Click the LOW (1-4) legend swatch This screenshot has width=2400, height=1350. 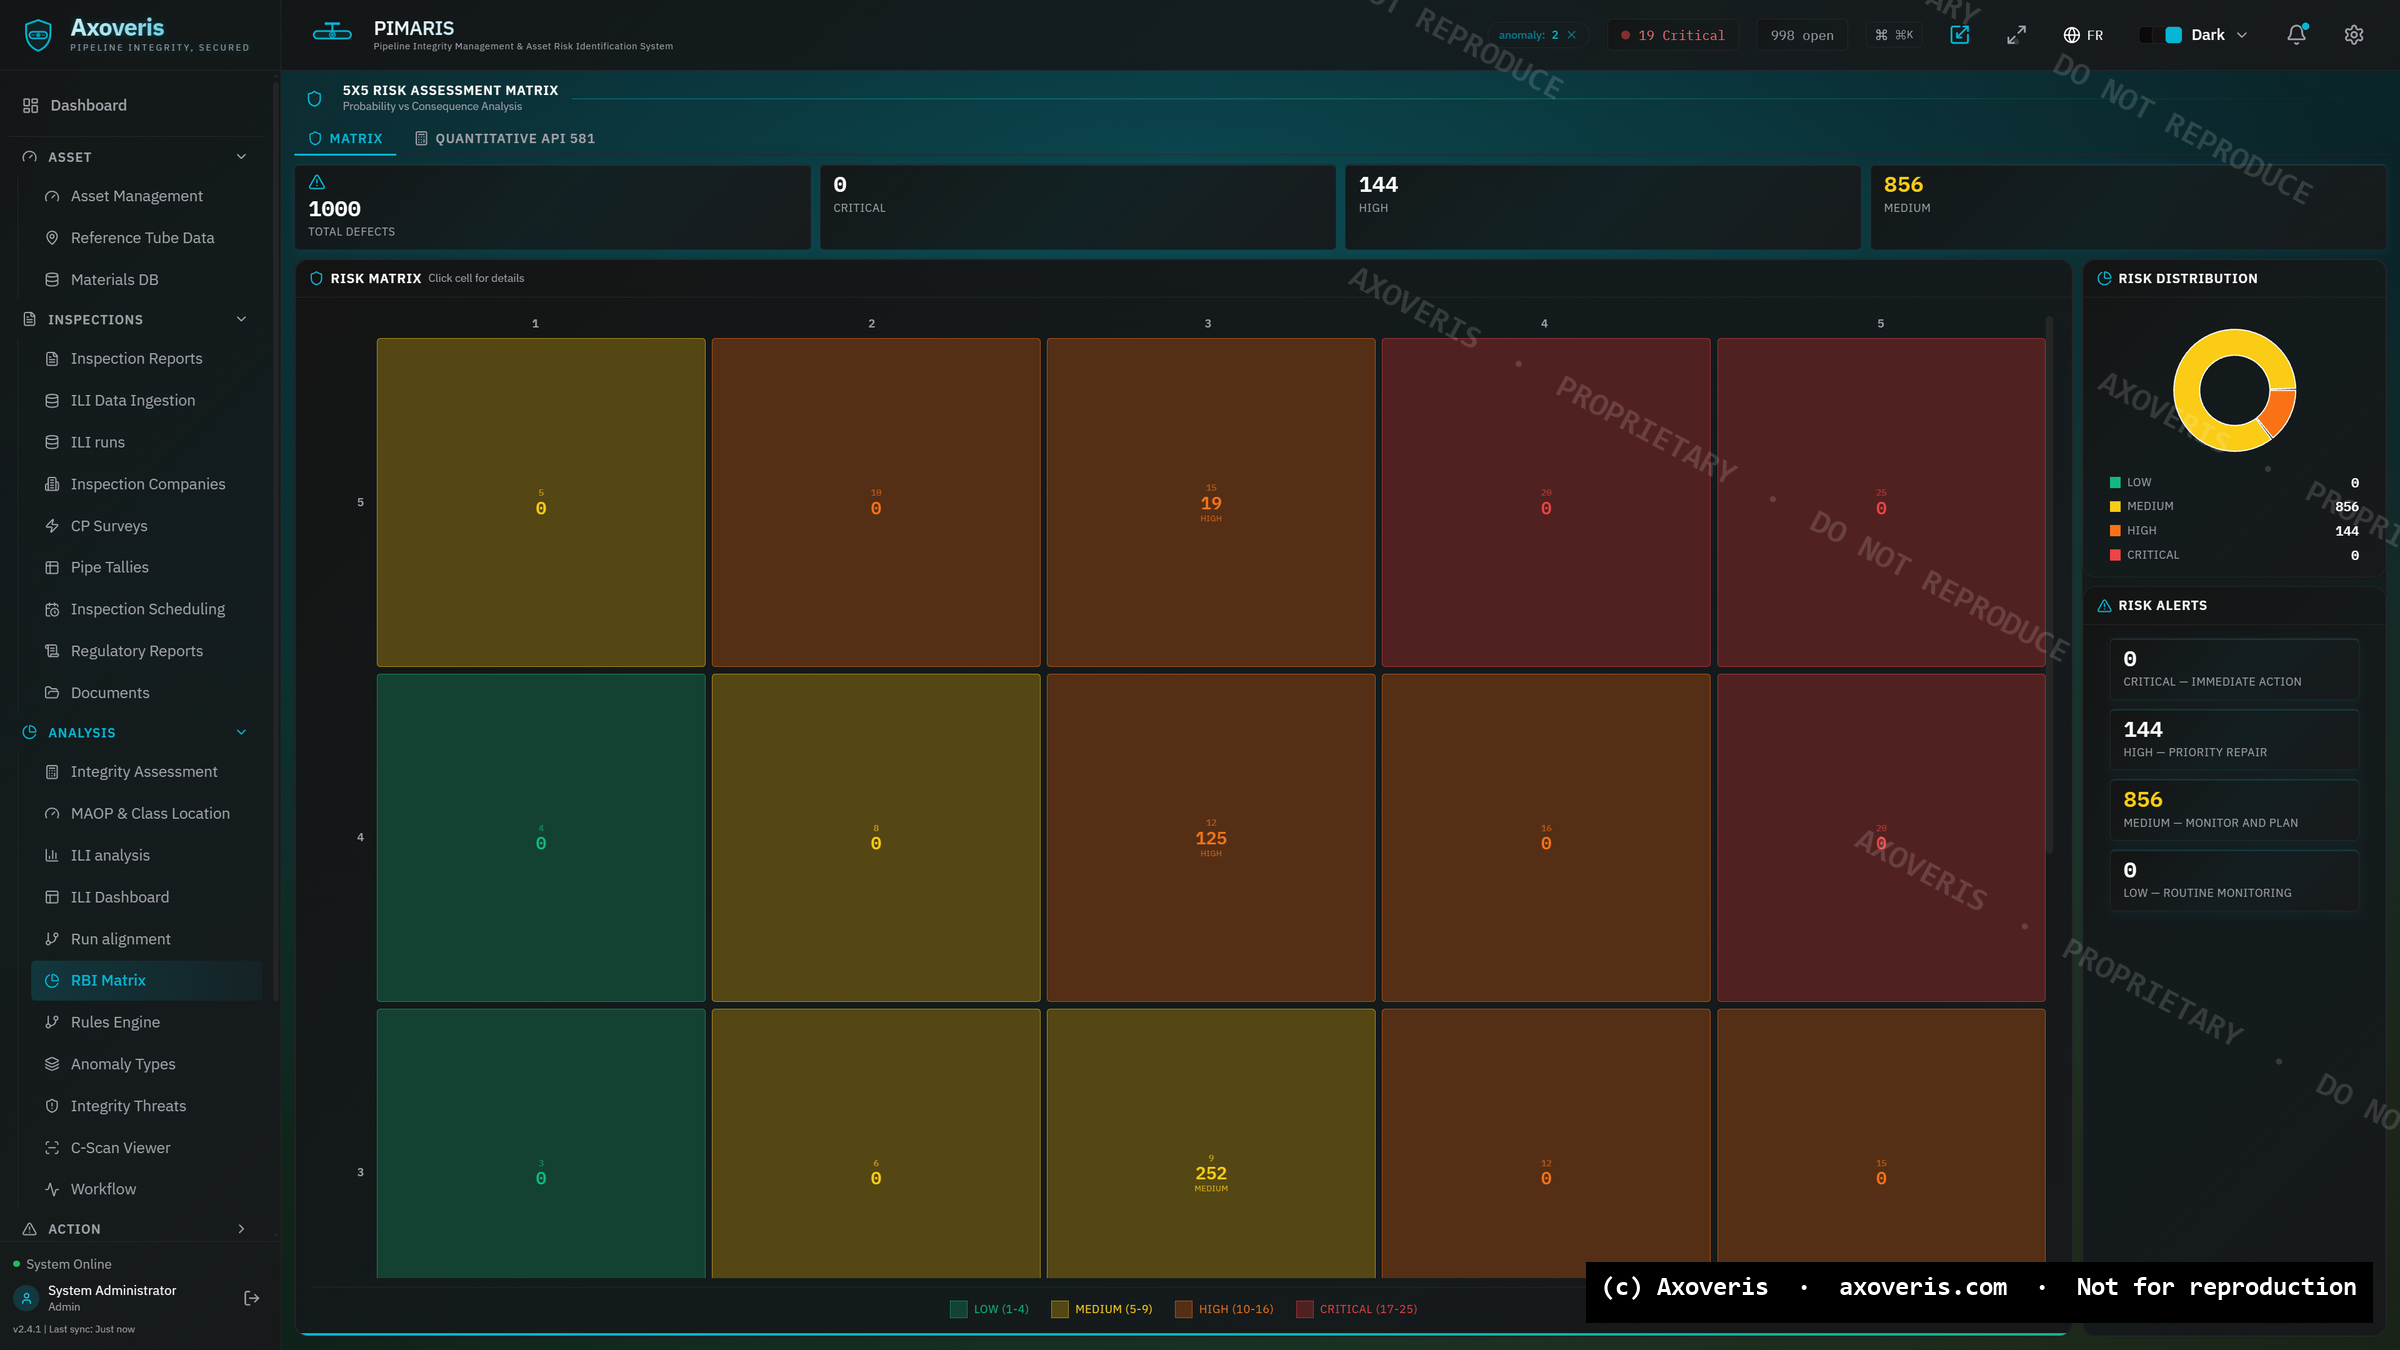coord(958,1309)
